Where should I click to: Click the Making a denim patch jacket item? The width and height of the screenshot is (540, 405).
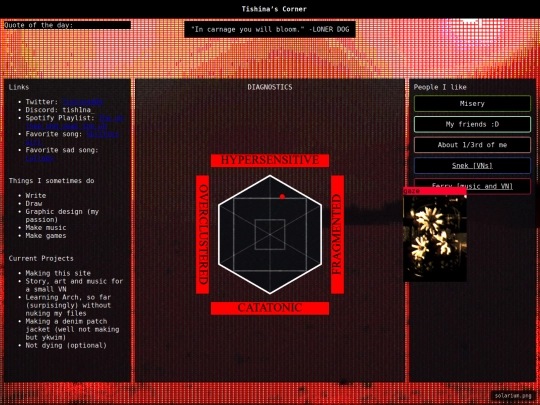point(72,329)
